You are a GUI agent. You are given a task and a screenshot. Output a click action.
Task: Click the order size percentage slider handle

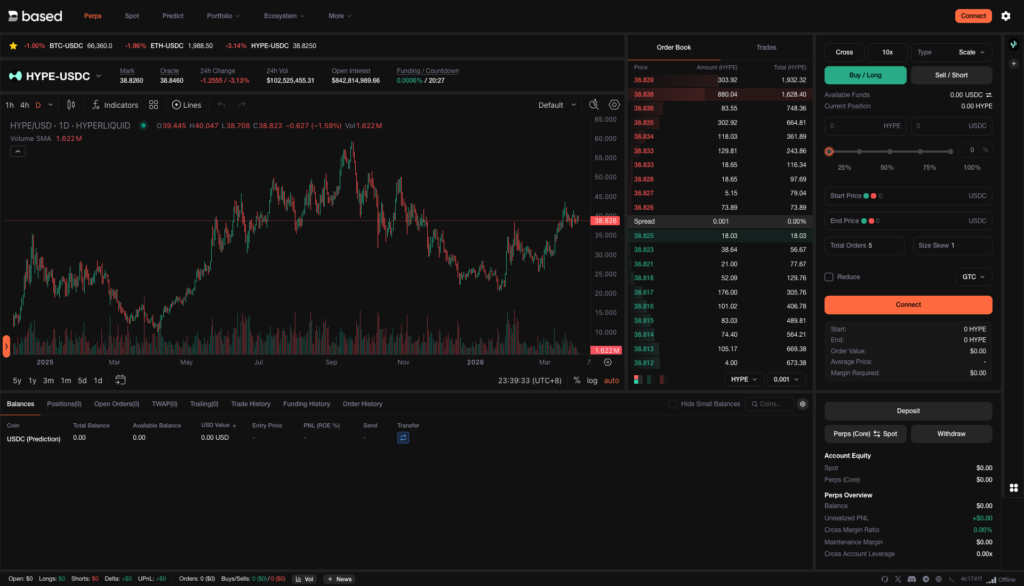[x=829, y=151]
